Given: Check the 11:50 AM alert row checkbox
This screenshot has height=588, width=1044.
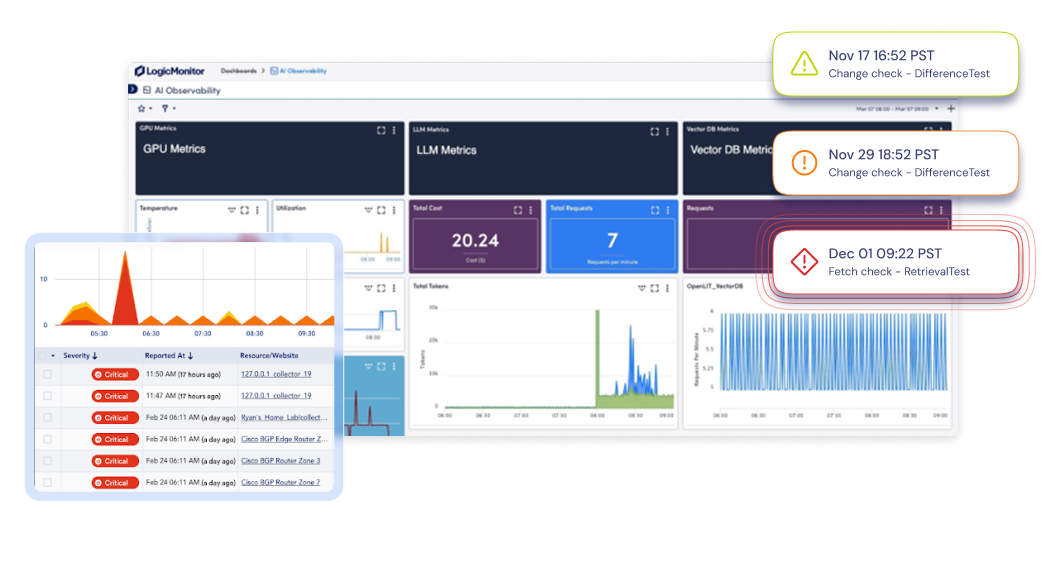Looking at the screenshot, I should [x=47, y=374].
